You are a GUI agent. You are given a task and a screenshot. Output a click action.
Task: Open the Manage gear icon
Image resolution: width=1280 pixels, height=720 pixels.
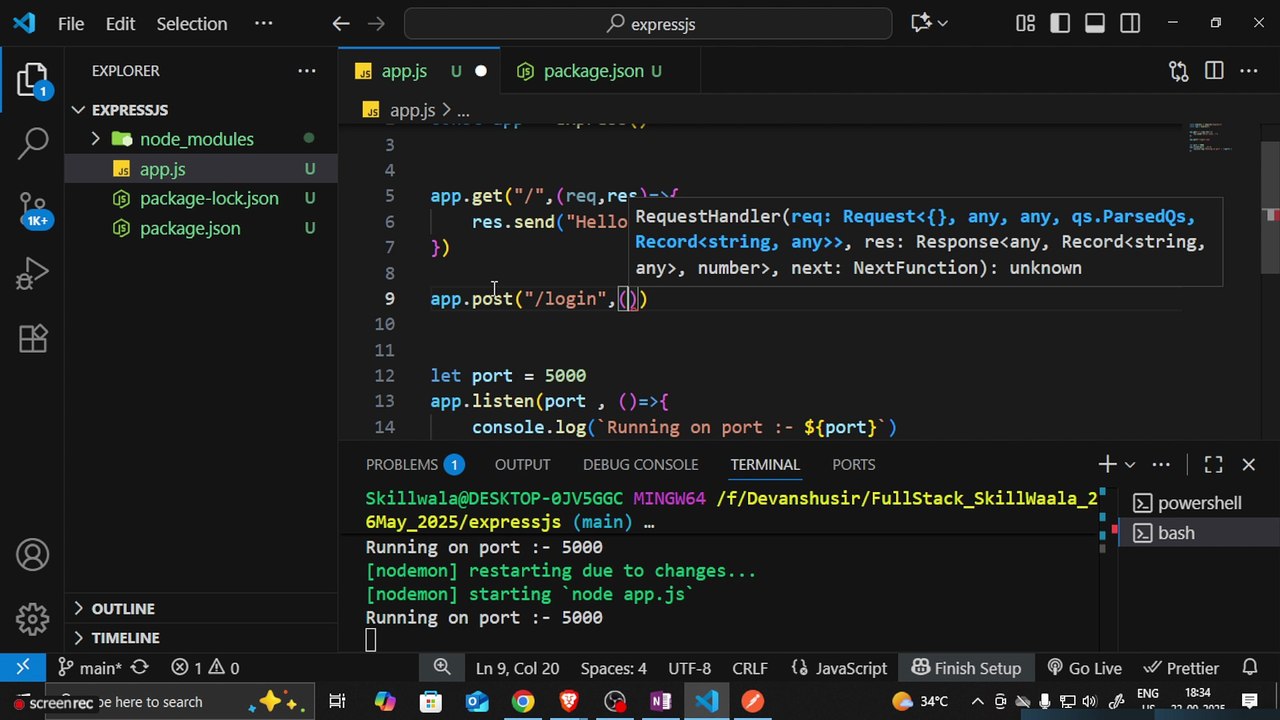(33, 617)
